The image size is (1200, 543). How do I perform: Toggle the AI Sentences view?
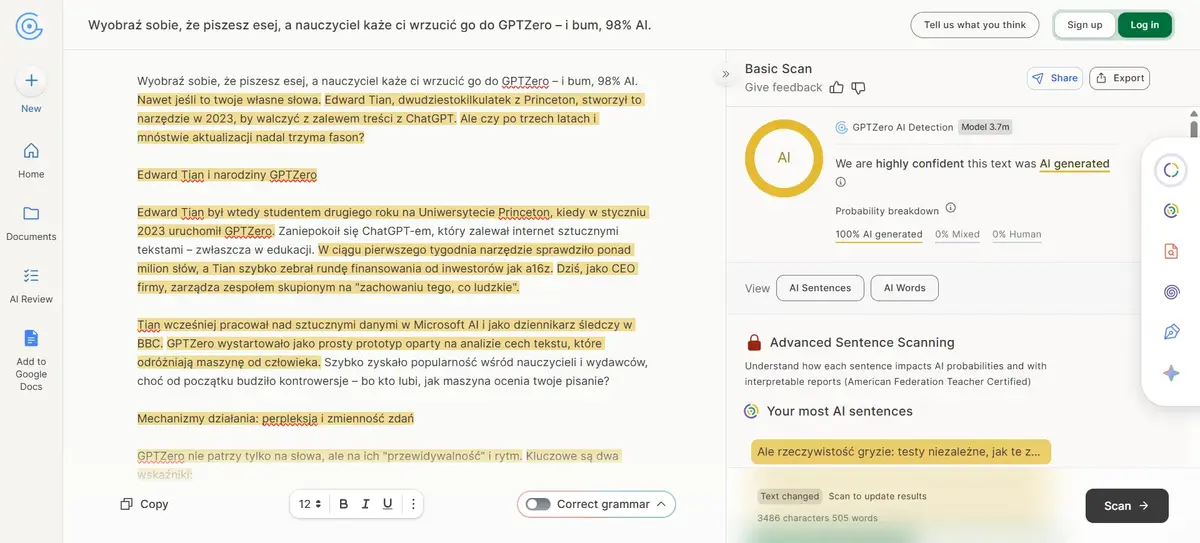coord(820,288)
